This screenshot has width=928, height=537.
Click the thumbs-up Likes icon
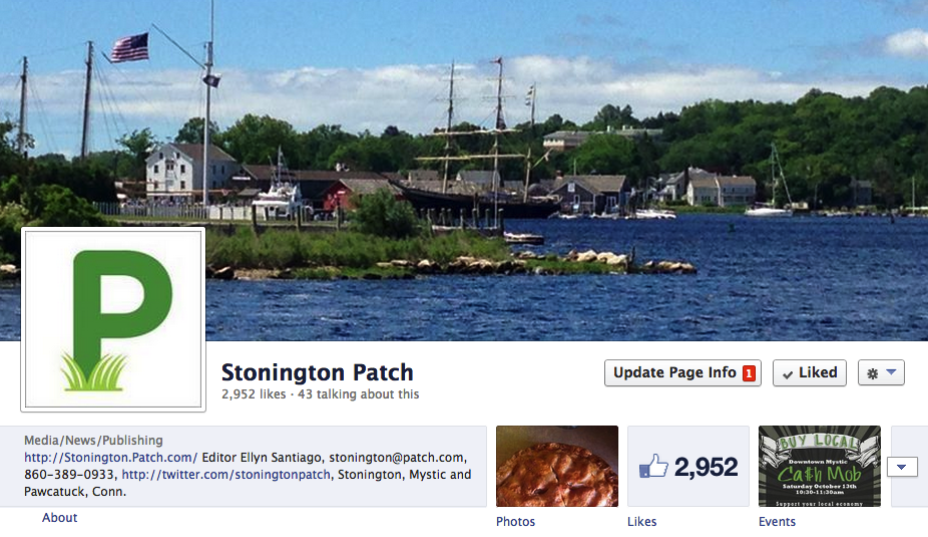(653, 467)
